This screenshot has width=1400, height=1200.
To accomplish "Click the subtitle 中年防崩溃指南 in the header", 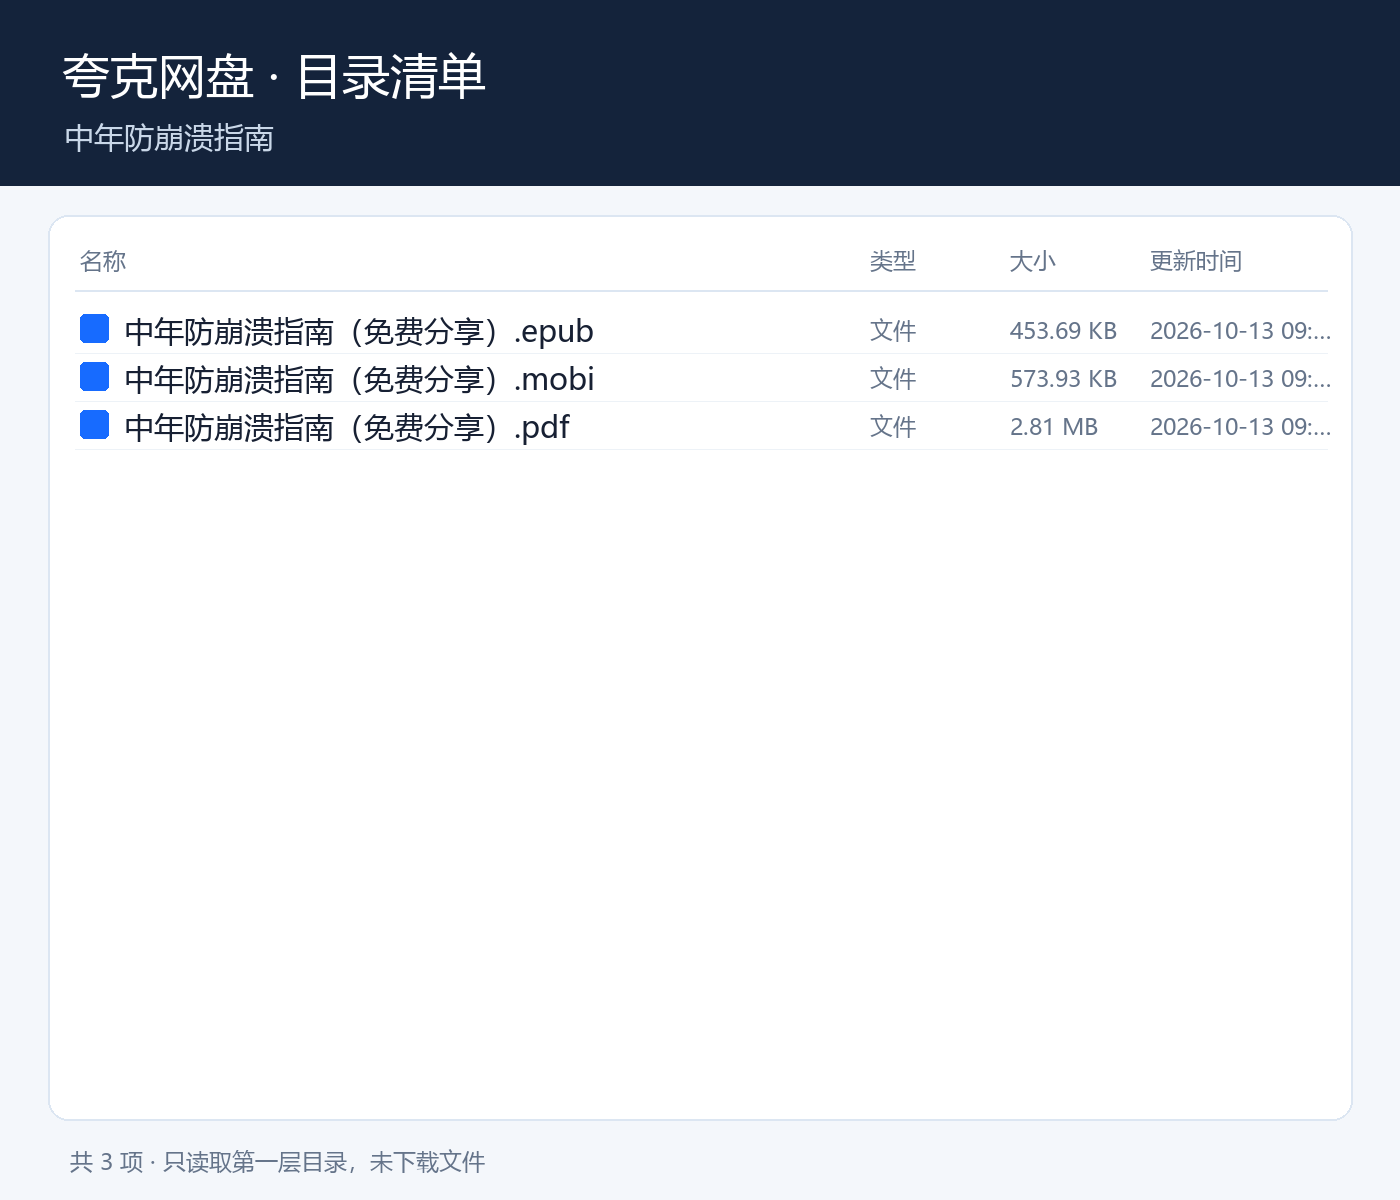I will pos(169,138).
